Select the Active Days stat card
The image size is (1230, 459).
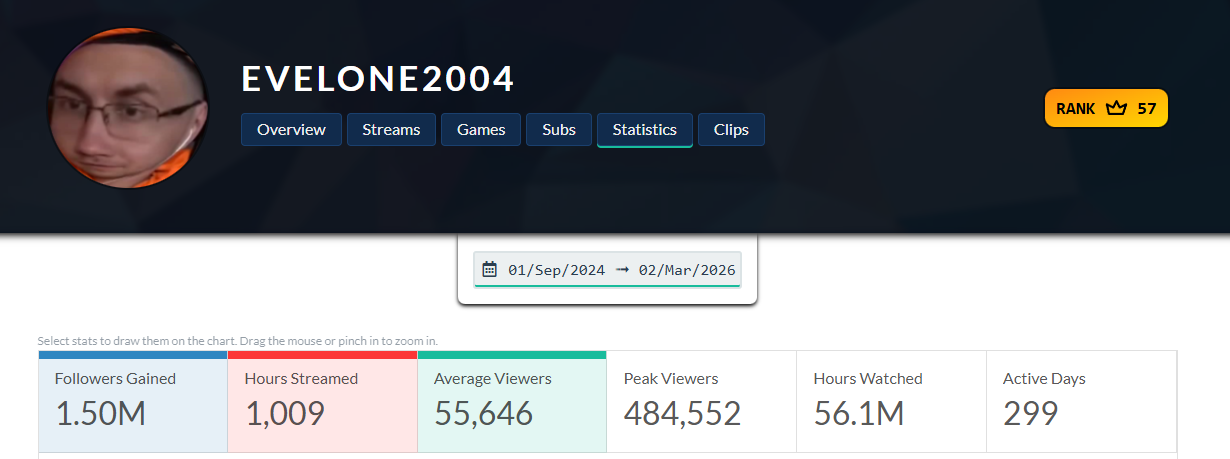click(x=1081, y=402)
